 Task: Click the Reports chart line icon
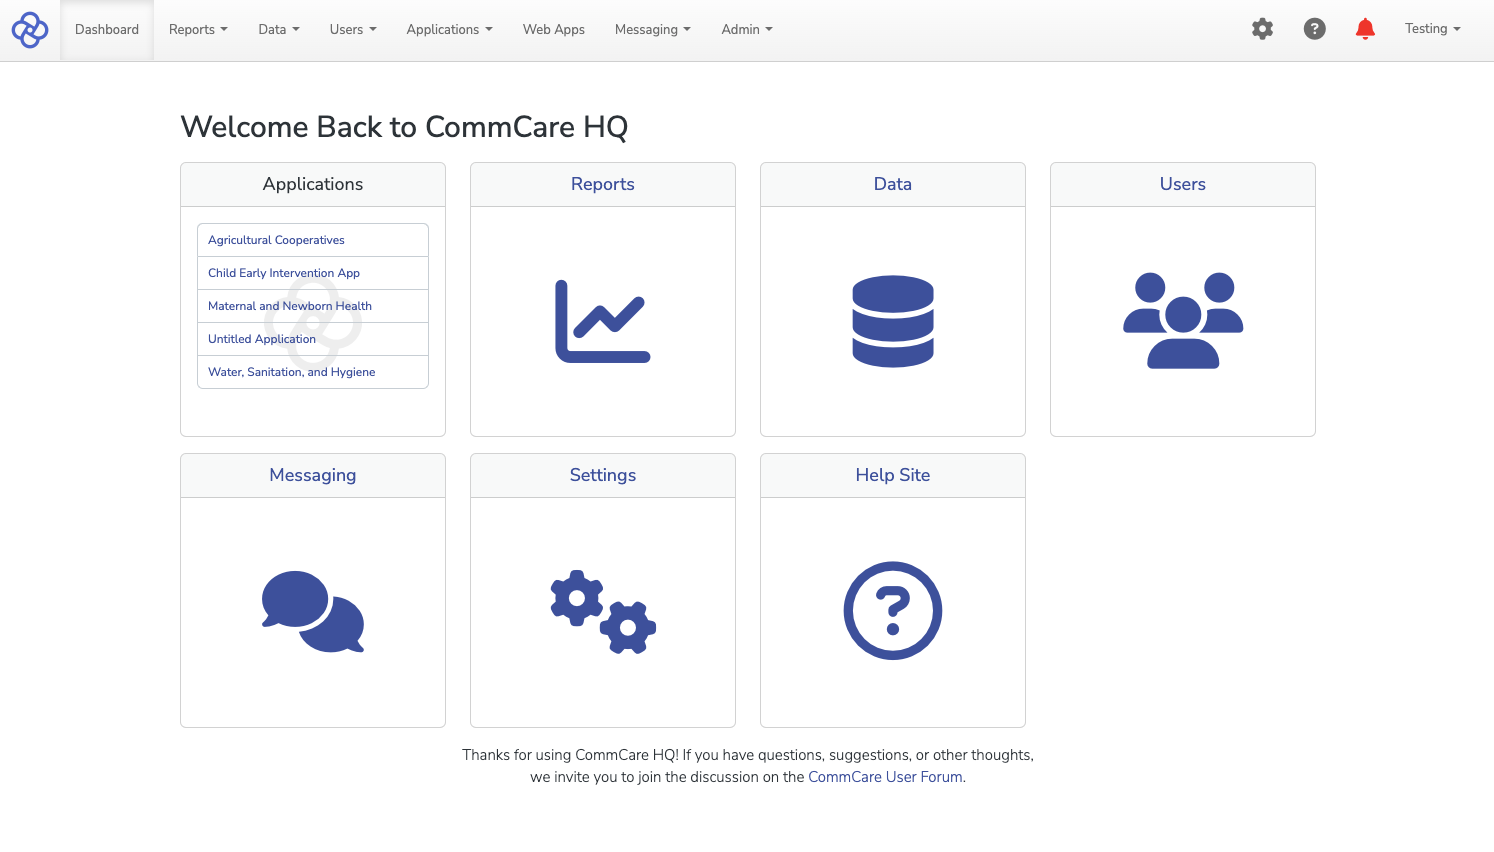(603, 321)
